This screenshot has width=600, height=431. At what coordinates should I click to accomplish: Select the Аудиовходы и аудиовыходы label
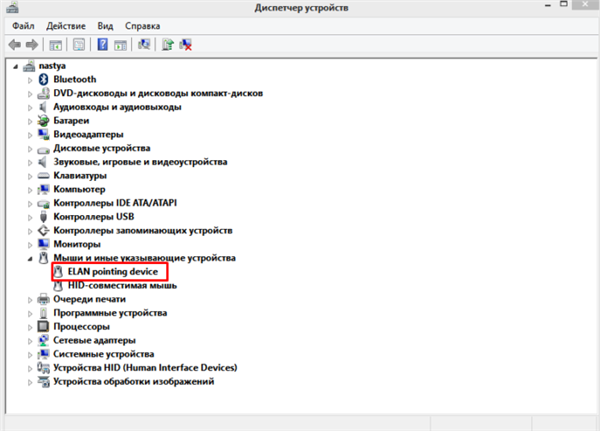point(117,107)
